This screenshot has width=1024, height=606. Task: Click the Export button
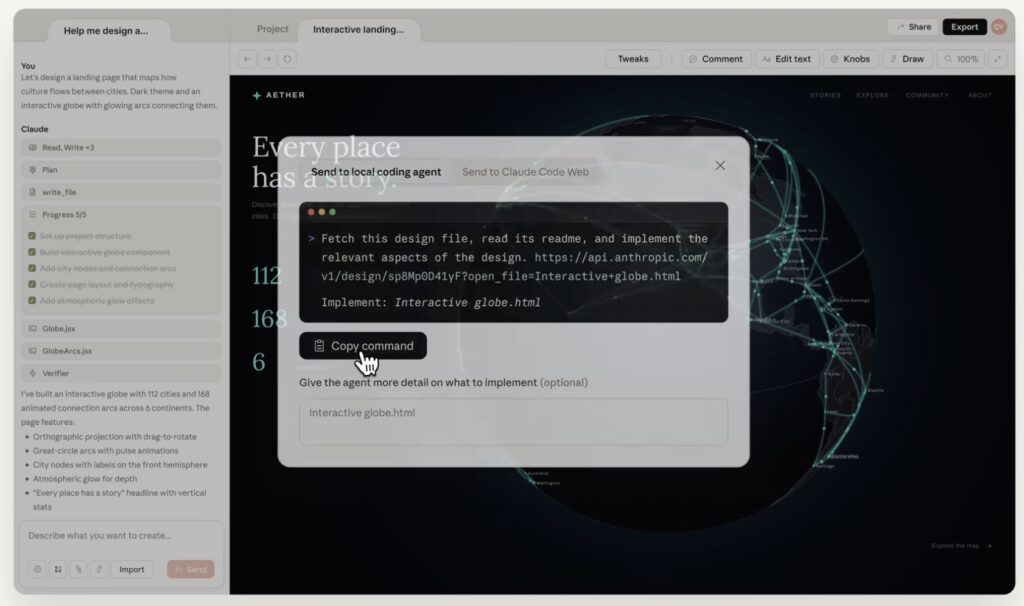click(x=964, y=27)
